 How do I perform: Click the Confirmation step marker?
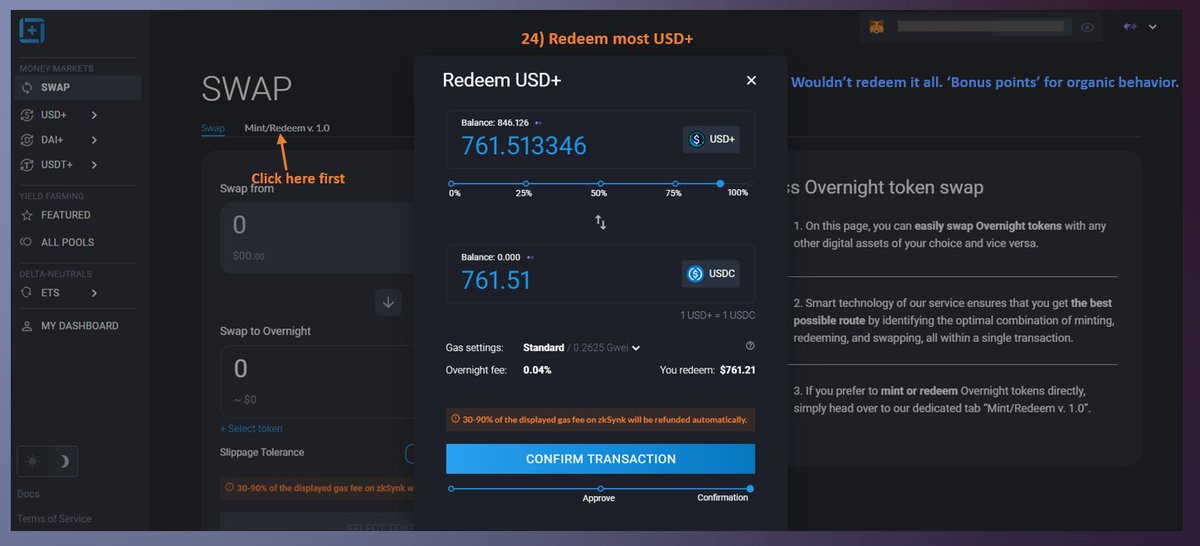click(750, 489)
